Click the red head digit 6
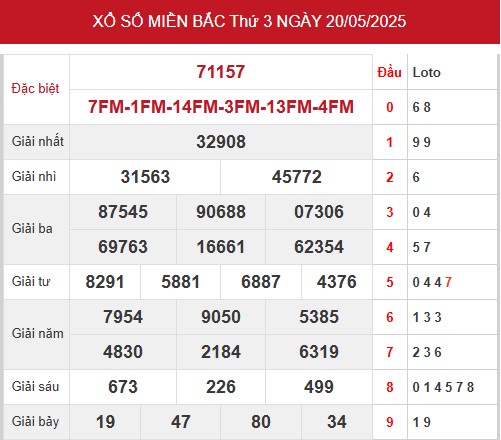This screenshot has width=501, height=440. click(x=390, y=317)
